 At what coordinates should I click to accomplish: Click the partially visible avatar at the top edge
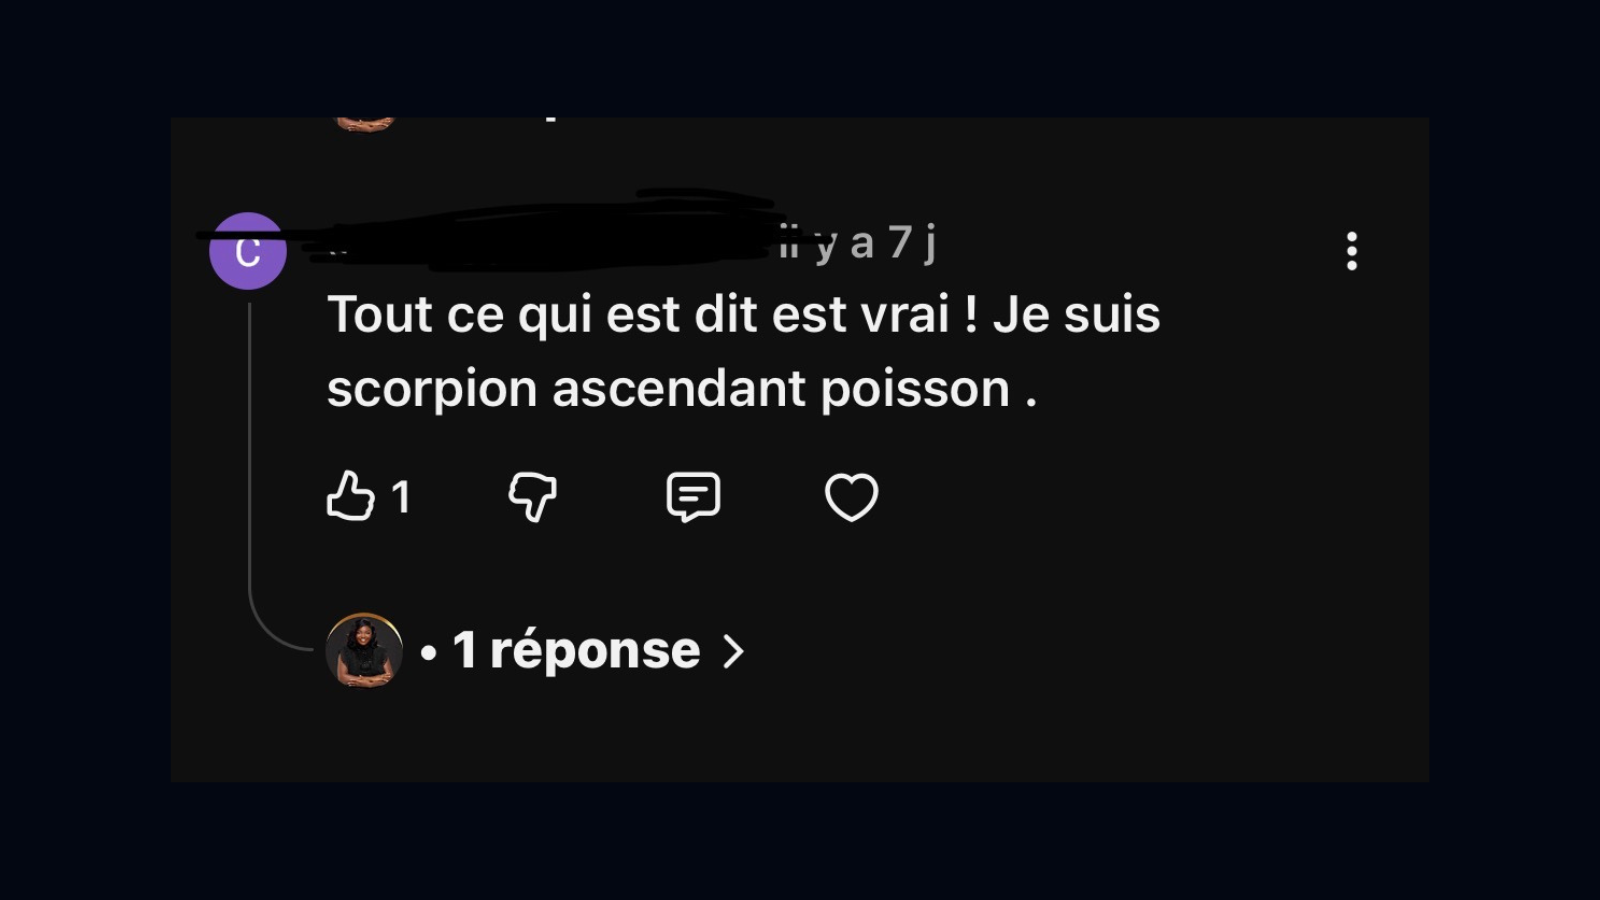coord(364,124)
